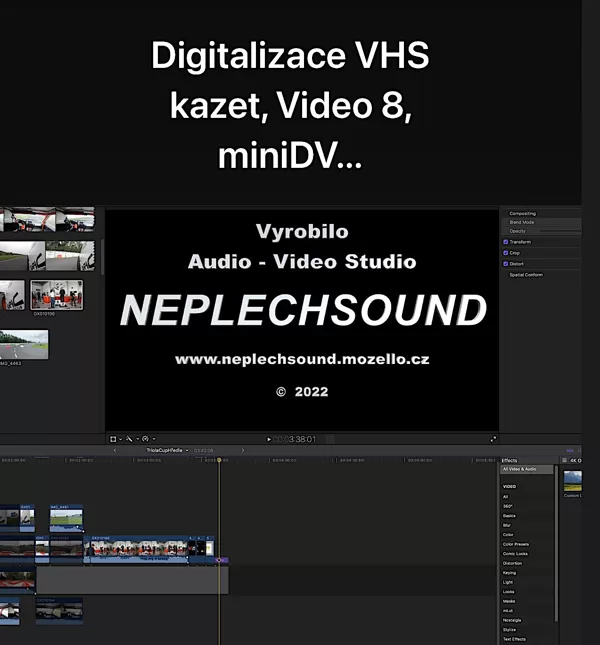Image resolution: width=600 pixels, height=645 pixels.
Task: Select the Keying effects category
Action: (509, 573)
